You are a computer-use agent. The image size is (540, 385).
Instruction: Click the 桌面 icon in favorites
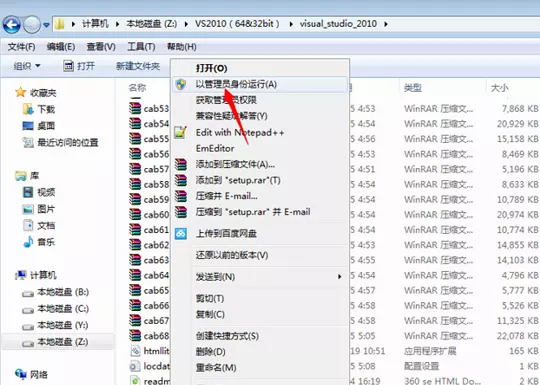click(28, 126)
